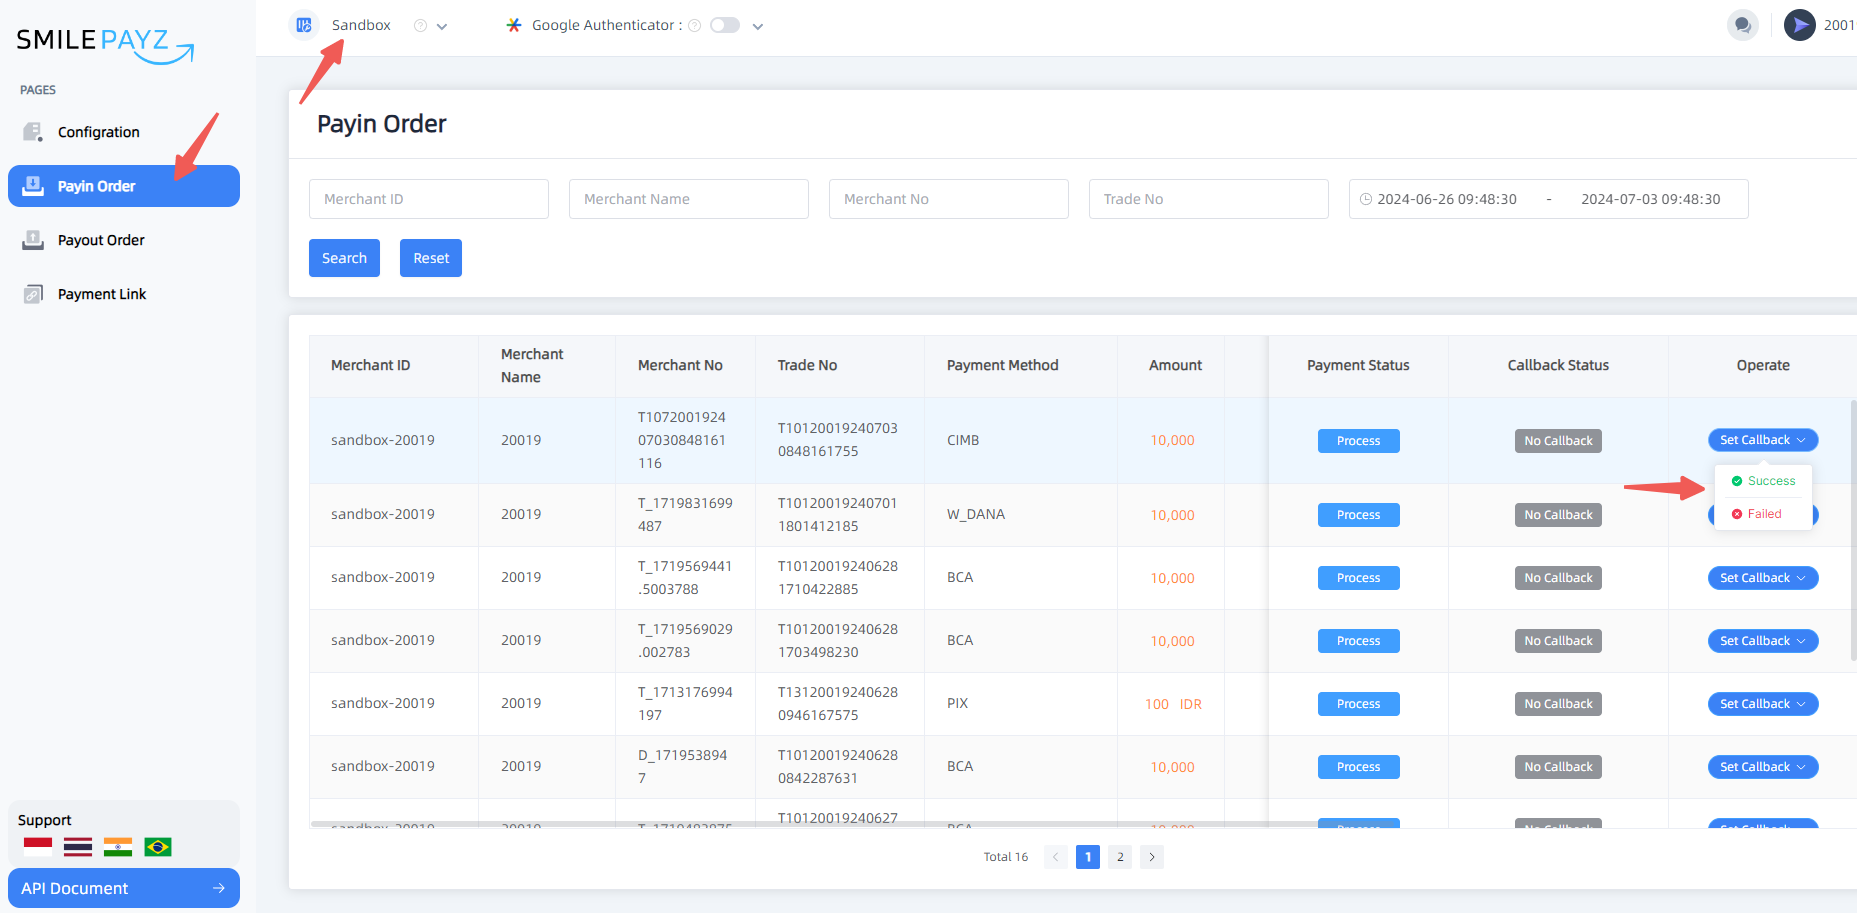Open the chat messages icon
The width and height of the screenshot is (1857, 913).
[x=1743, y=25]
